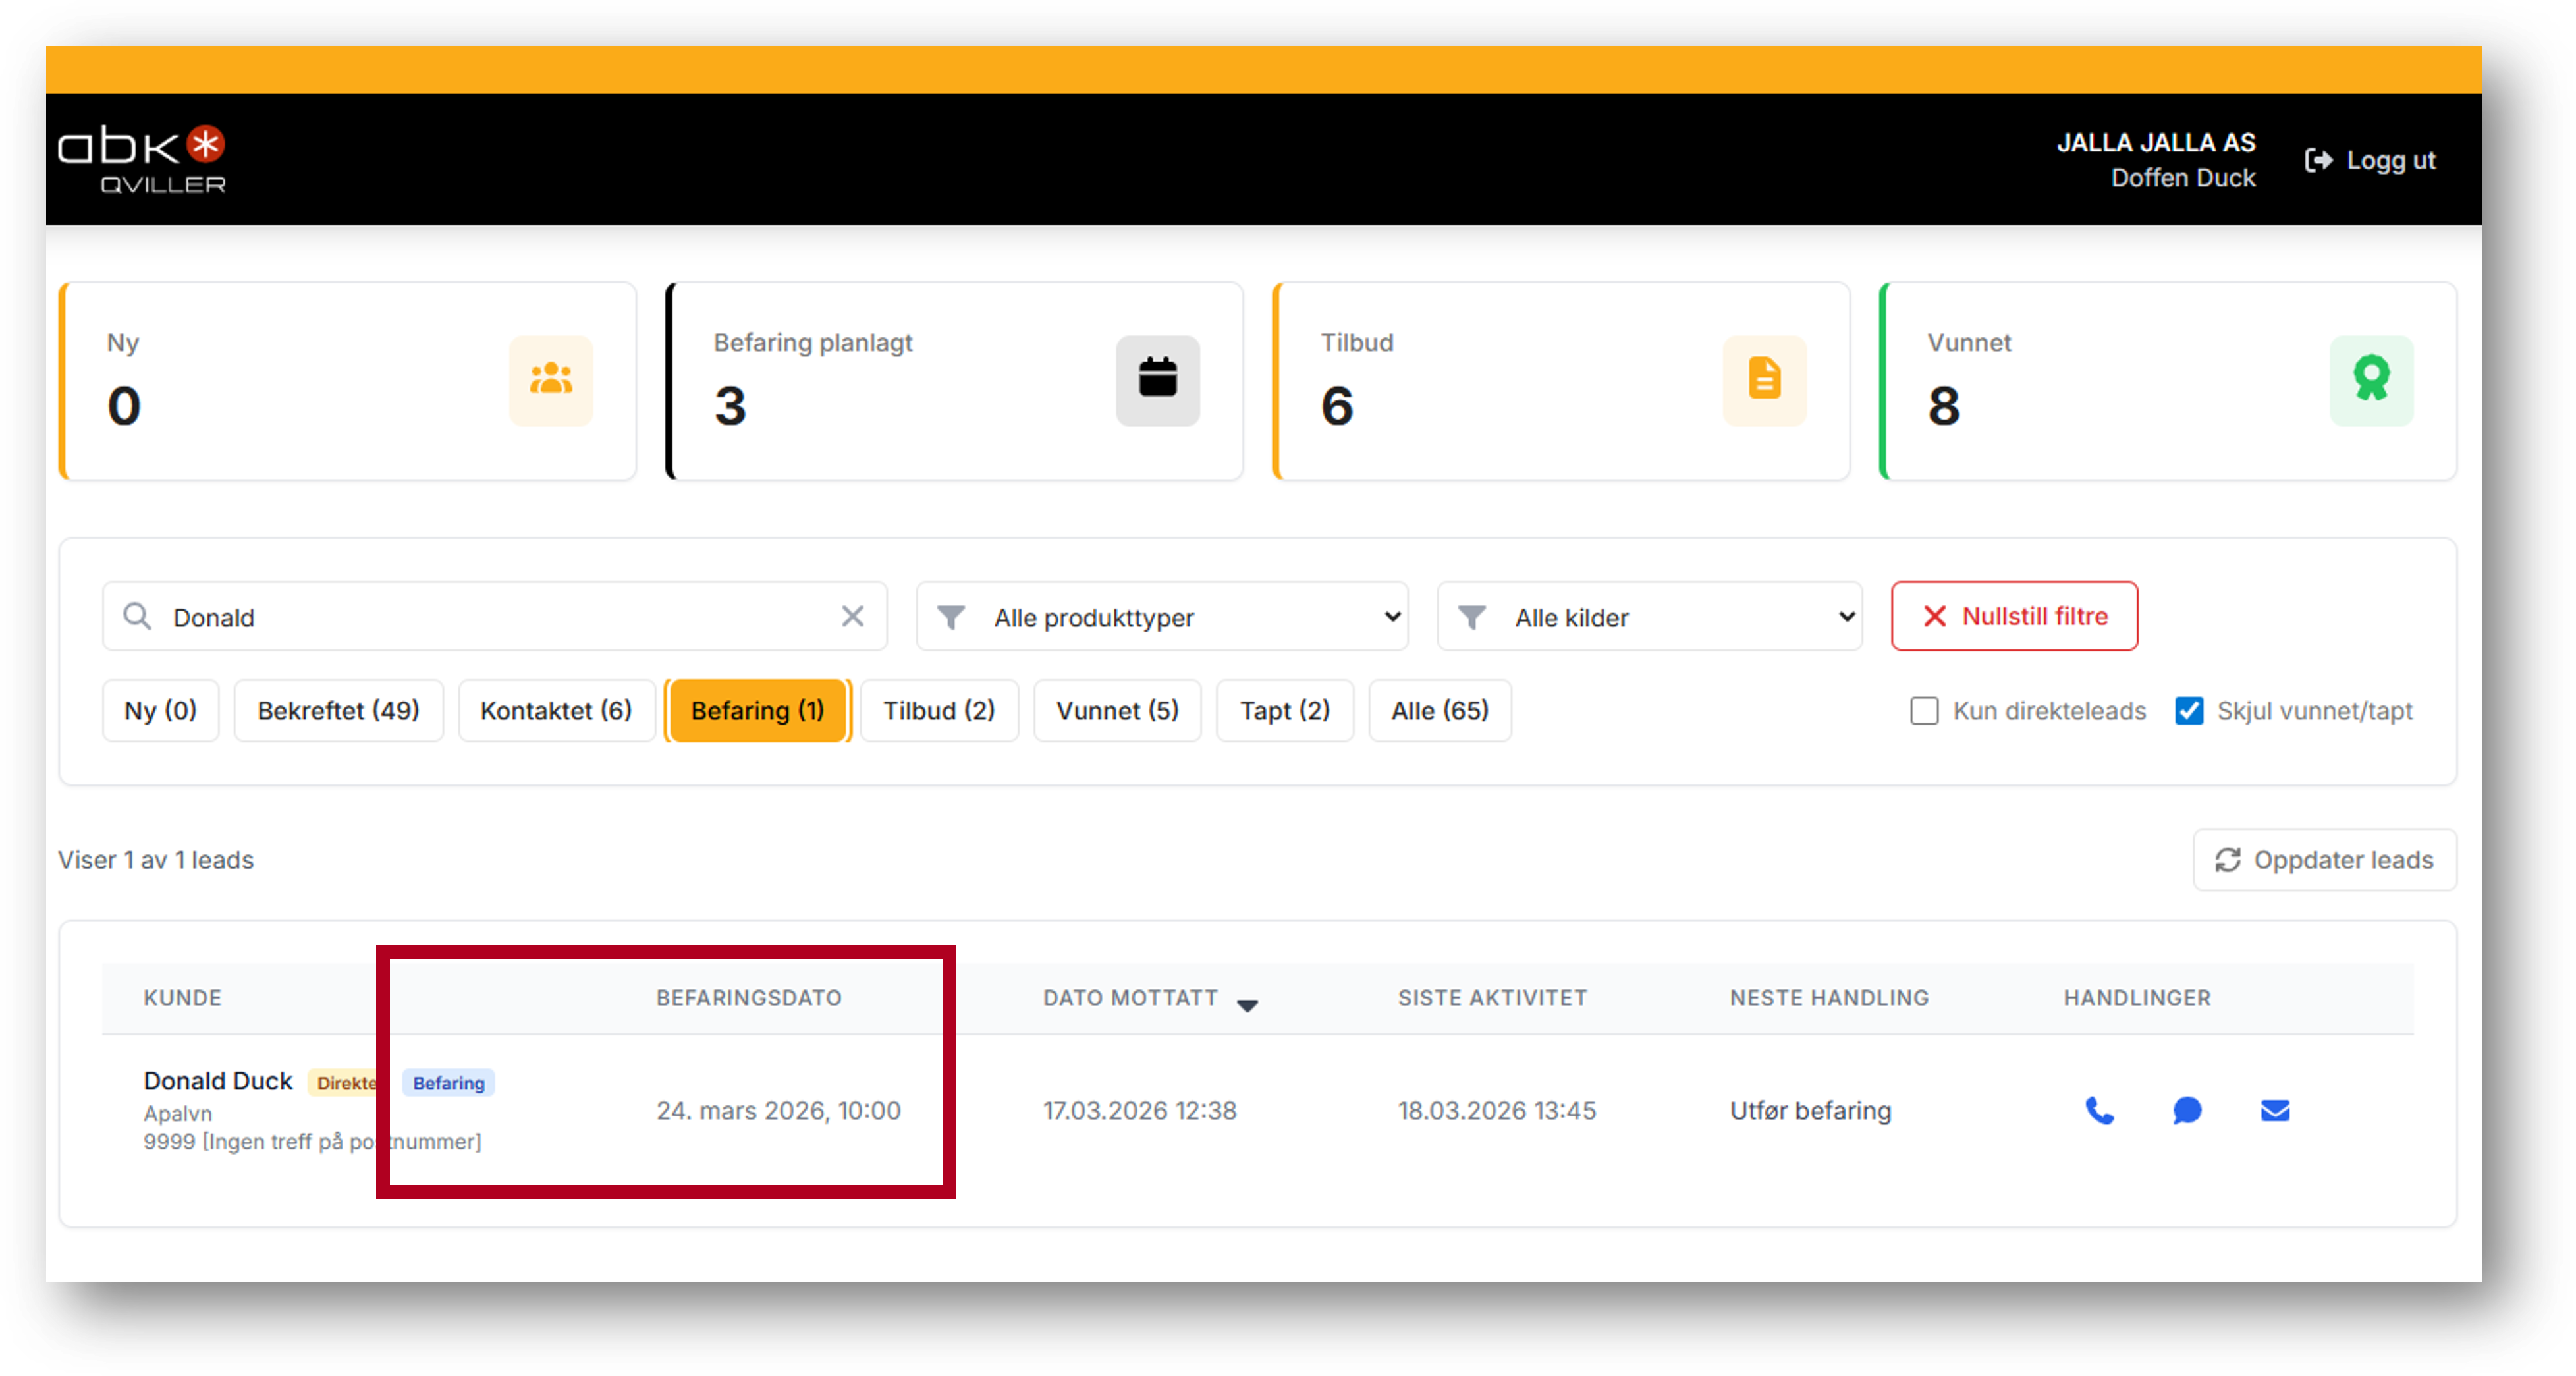Clear the search field with the X icon

(852, 616)
